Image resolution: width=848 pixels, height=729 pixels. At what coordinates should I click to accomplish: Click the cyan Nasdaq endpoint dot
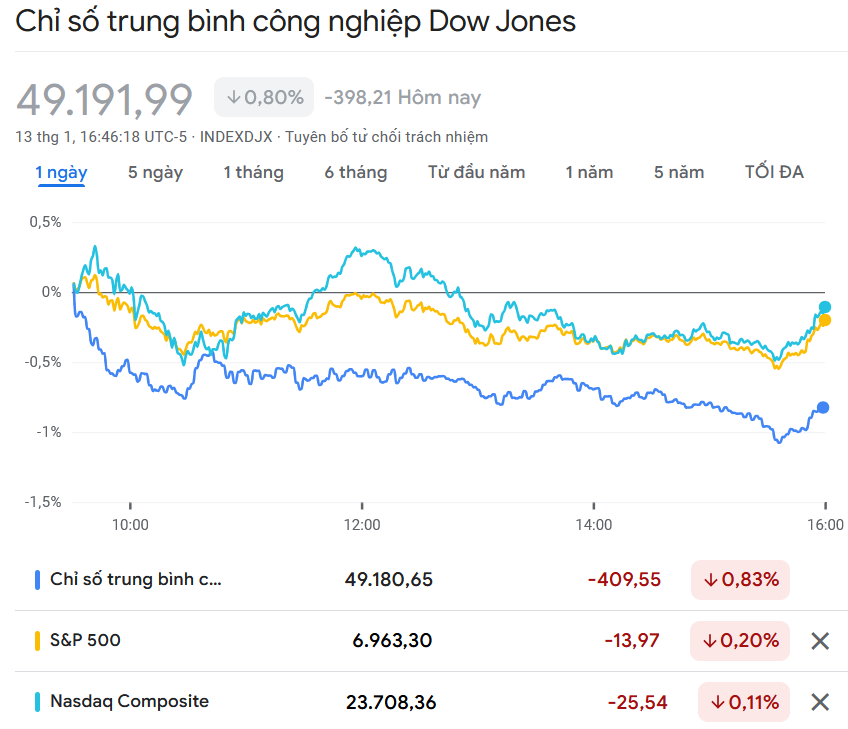(825, 307)
